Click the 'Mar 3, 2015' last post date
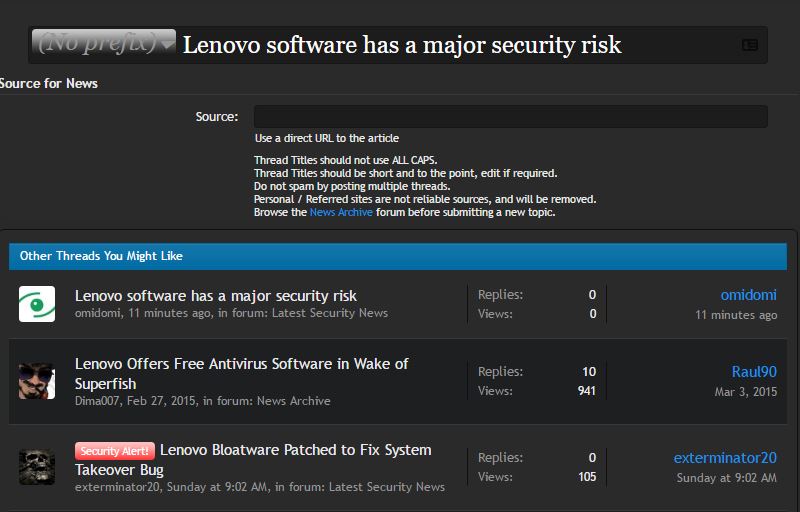This screenshot has height=512, width=800. [745, 392]
